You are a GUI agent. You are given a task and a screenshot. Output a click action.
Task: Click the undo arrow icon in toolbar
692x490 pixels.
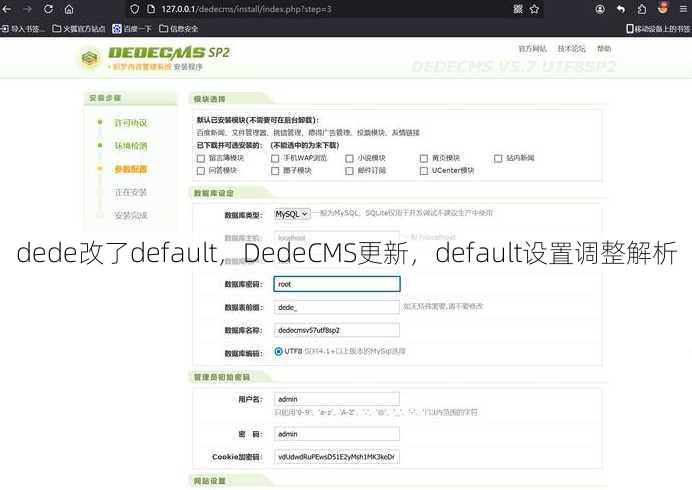click(621, 9)
